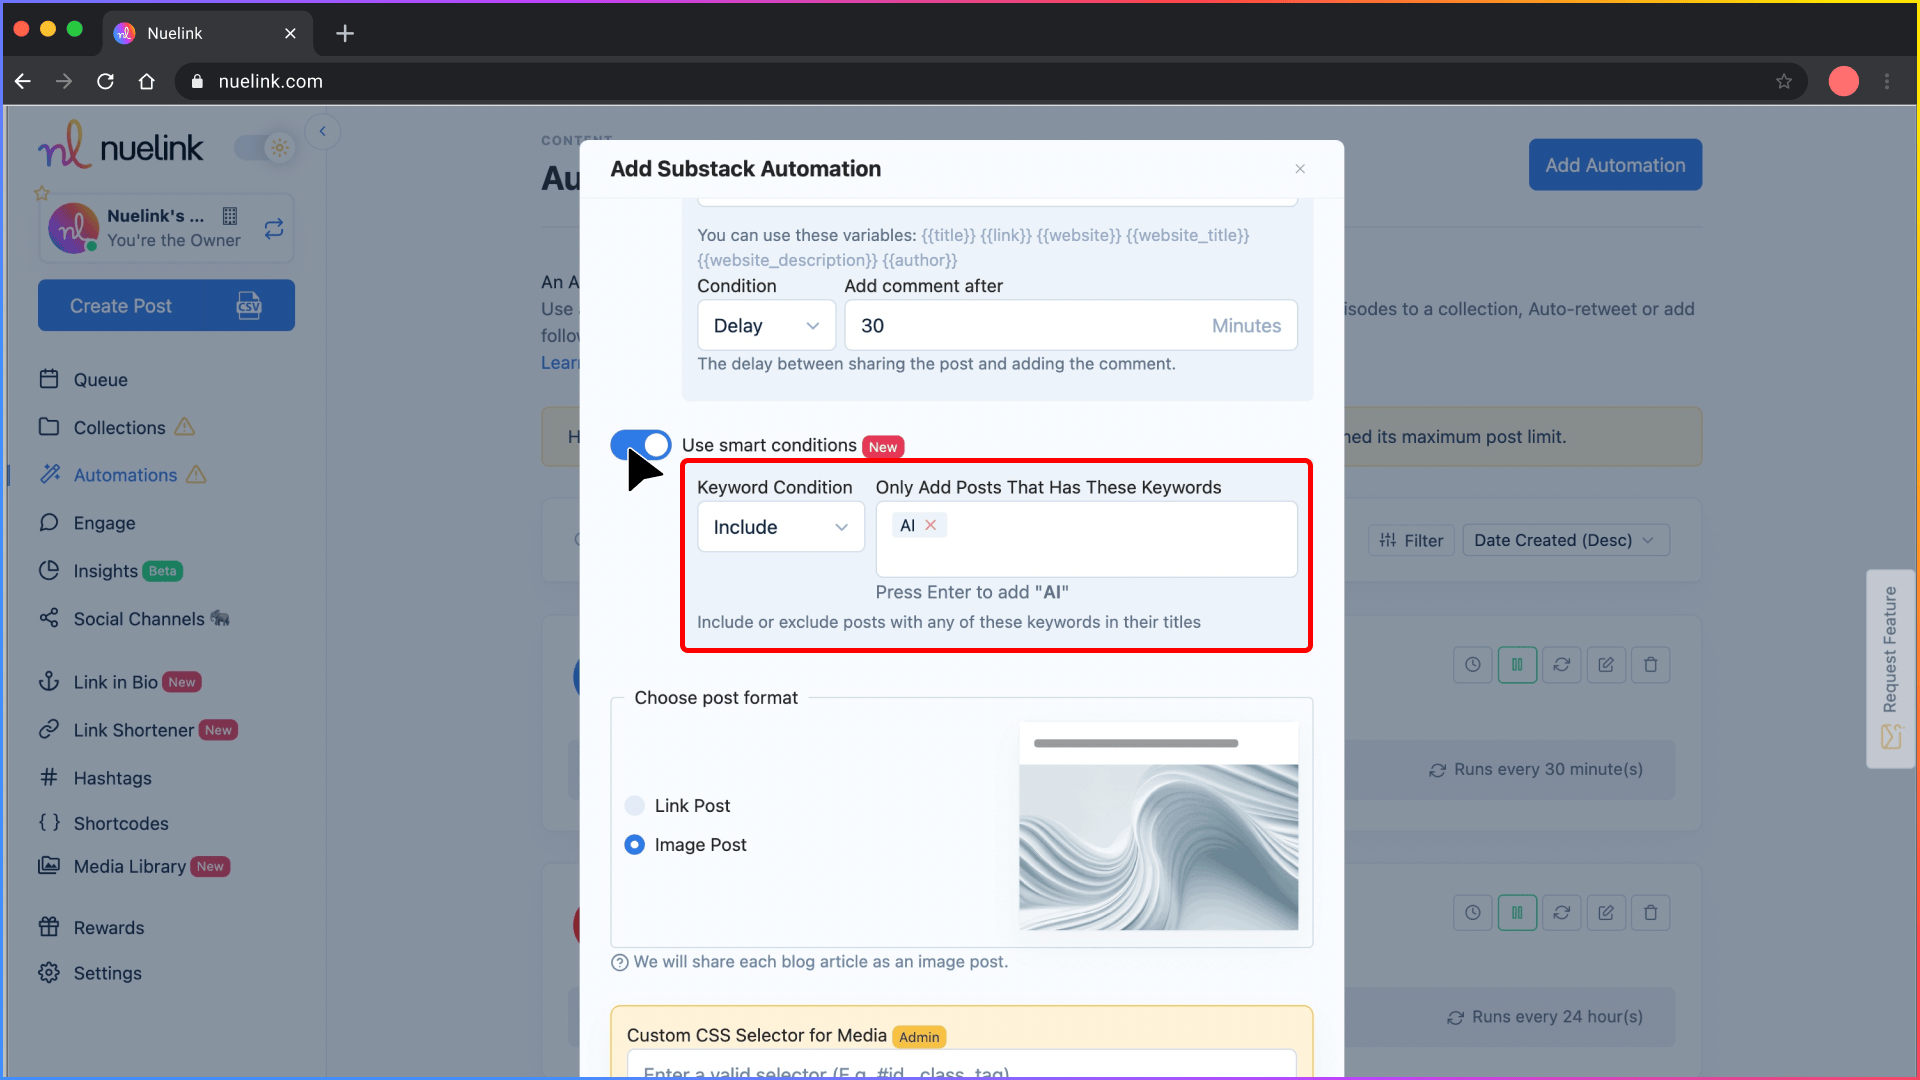Click the Add Automation button
The height and width of the screenshot is (1080, 1920).
click(x=1615, y=165)
